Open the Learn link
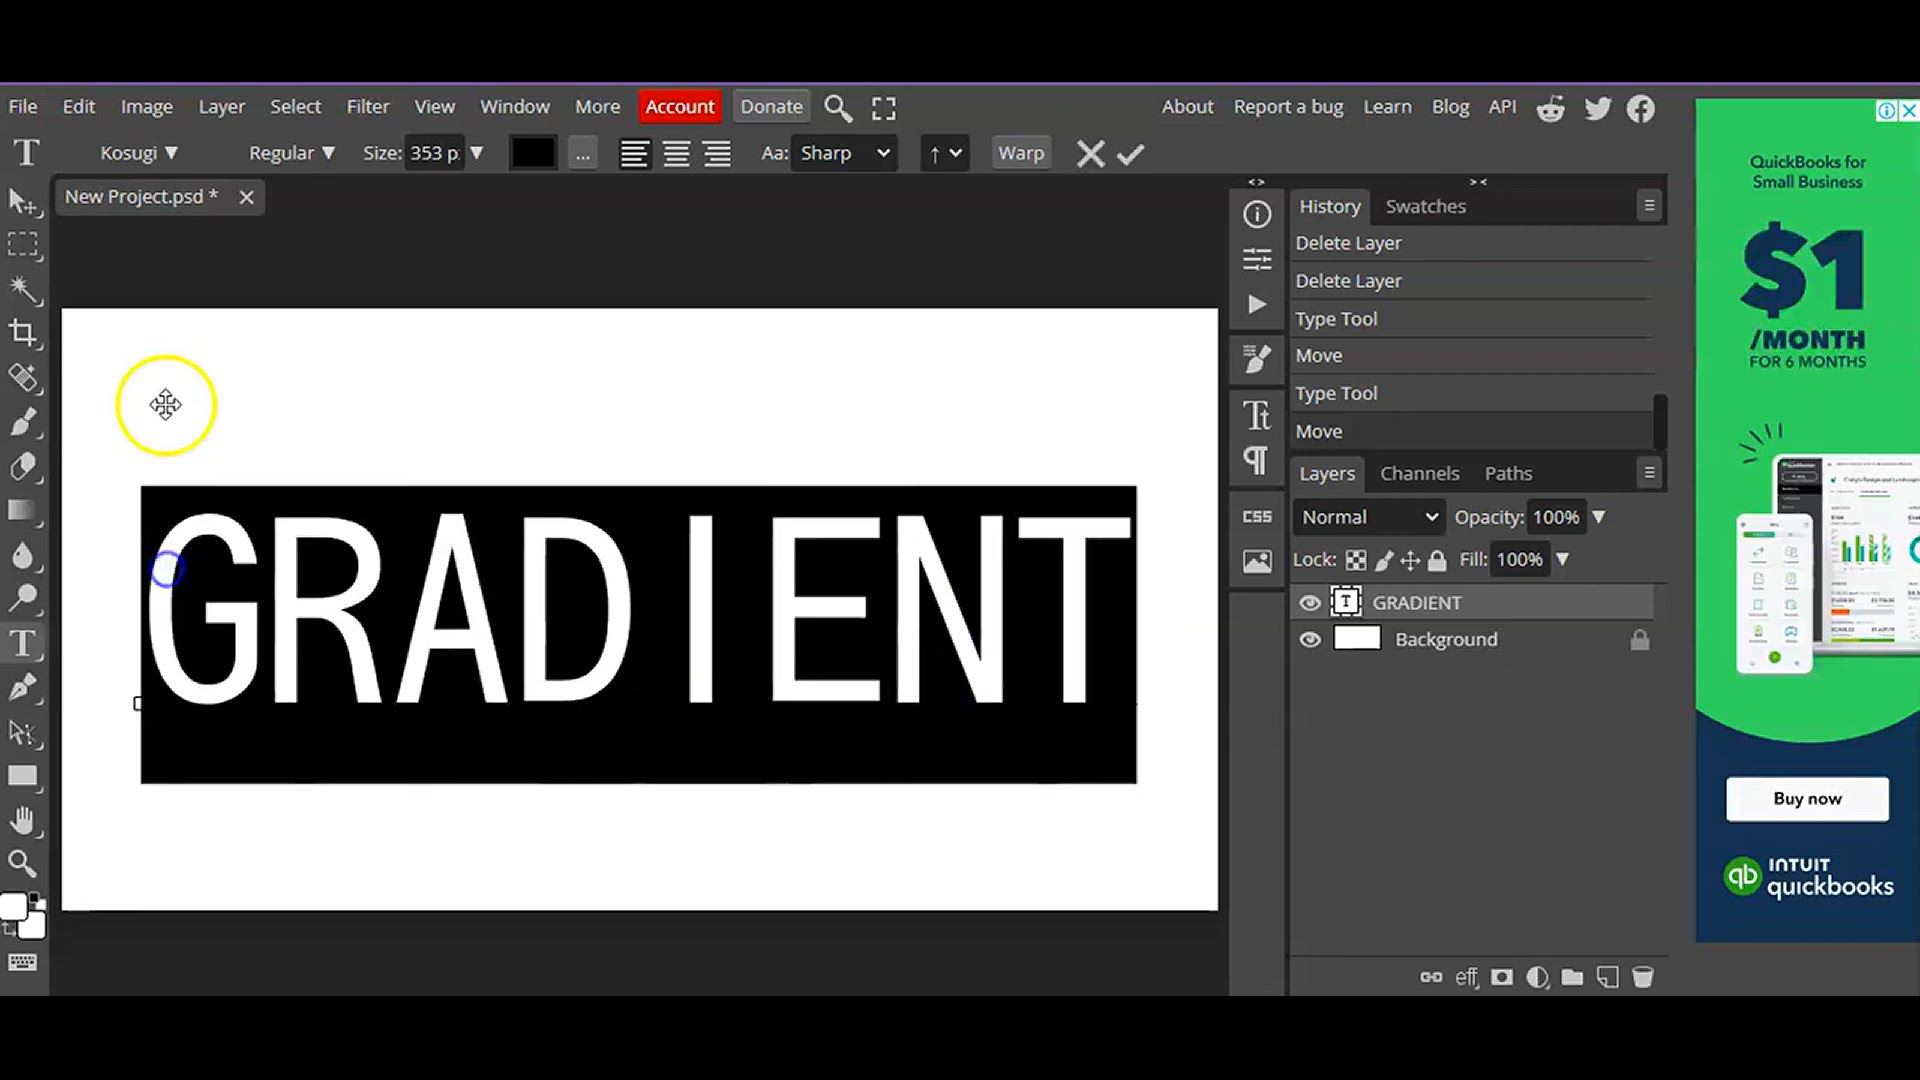The height and width of the screenshot is (1080, 1920). click(x=1387, y=107)
